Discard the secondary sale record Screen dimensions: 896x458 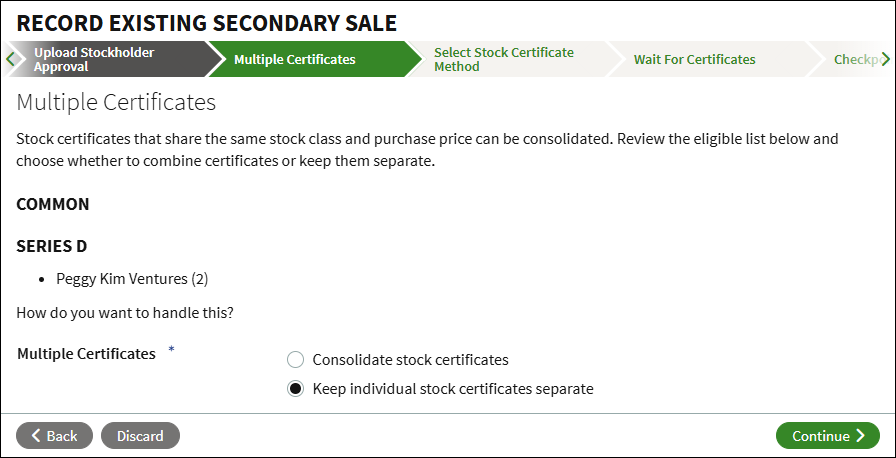tap(140, 436)
